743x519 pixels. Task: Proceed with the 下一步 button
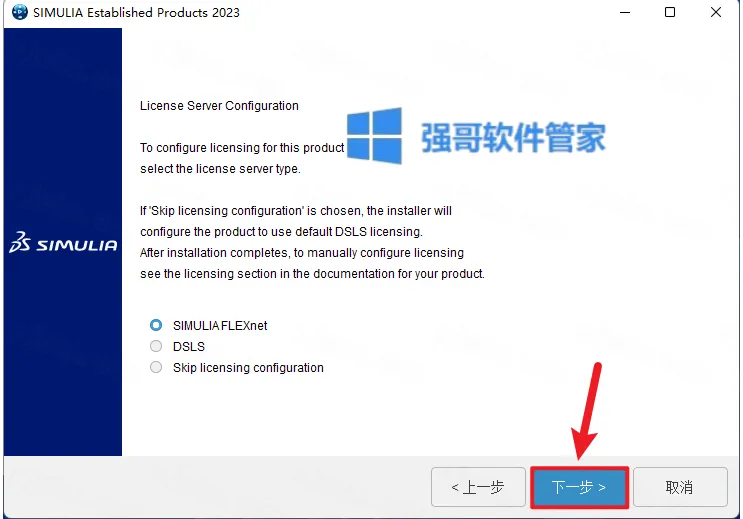[580, 487]
